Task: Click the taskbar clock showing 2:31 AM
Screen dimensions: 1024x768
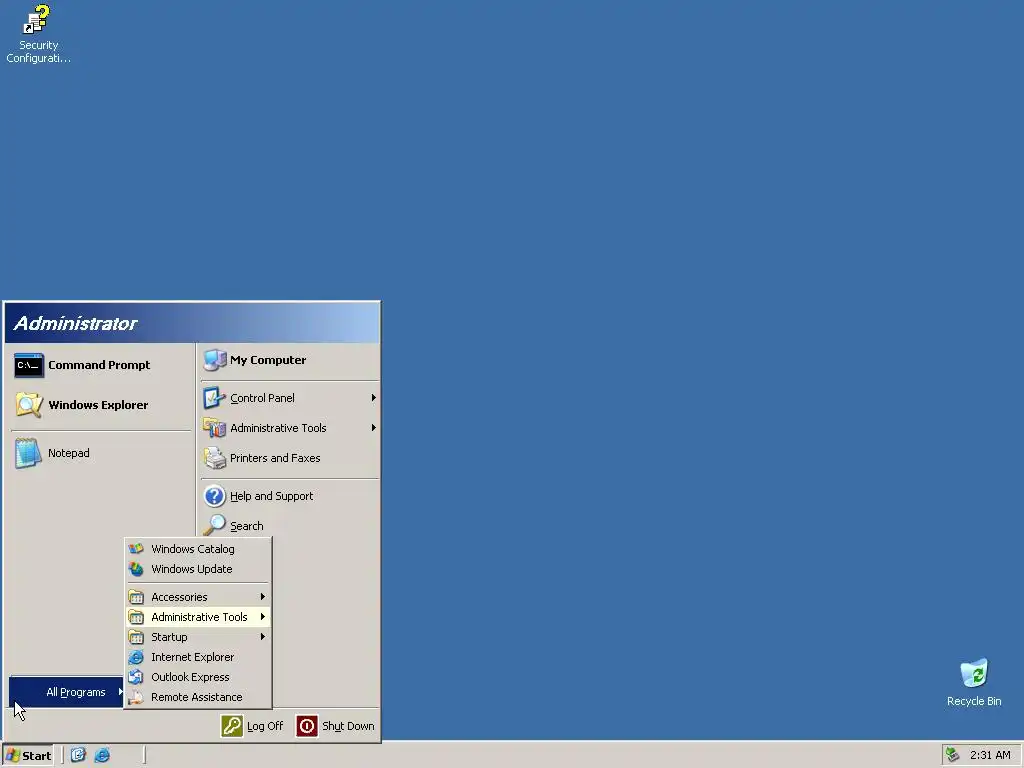Action: 990,755
